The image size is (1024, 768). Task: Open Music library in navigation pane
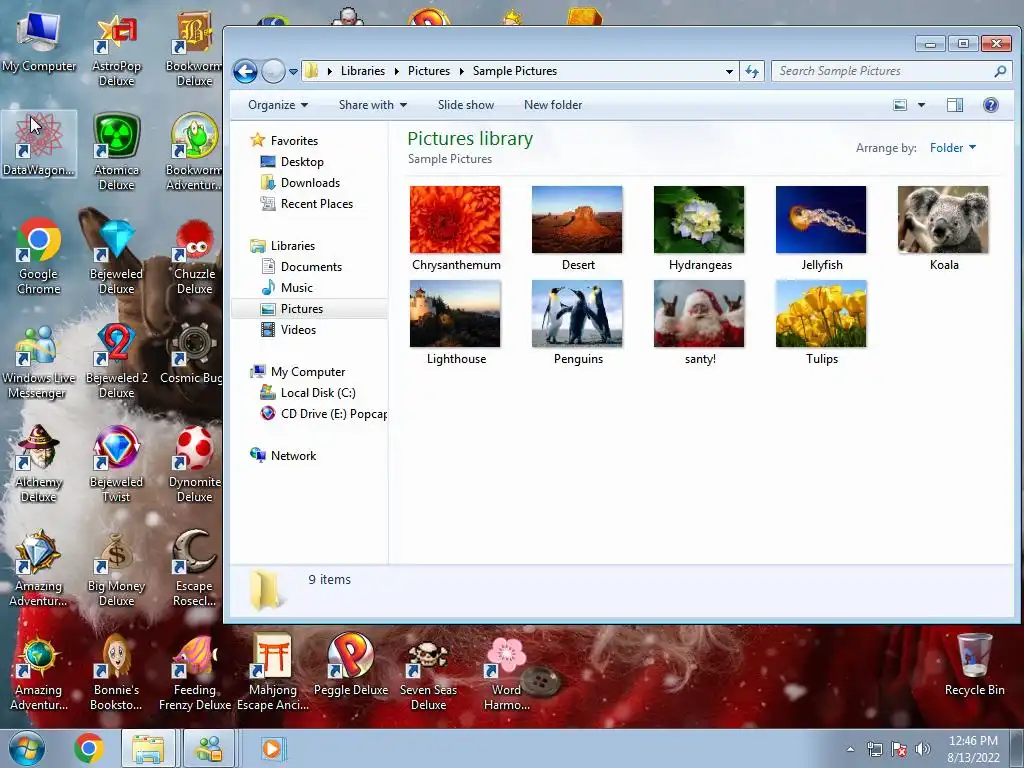pyautogui.click(x=296, y=288)
